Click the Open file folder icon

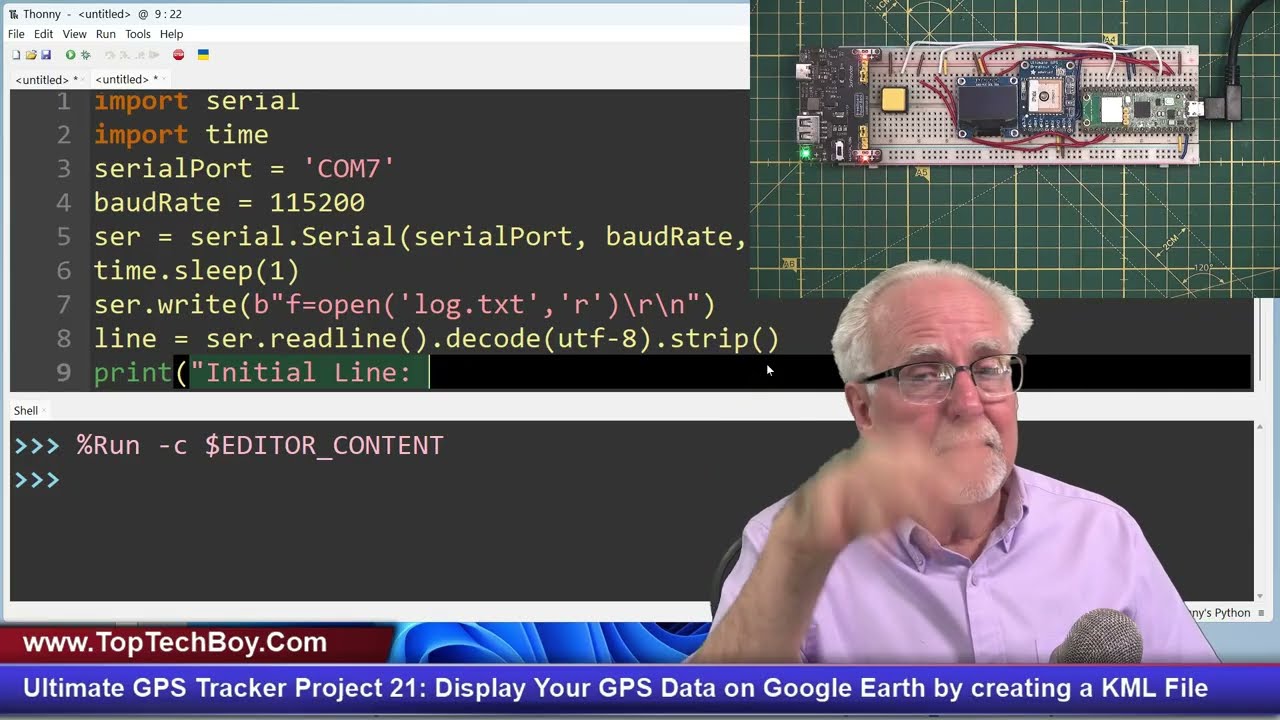tap(31, 55)
